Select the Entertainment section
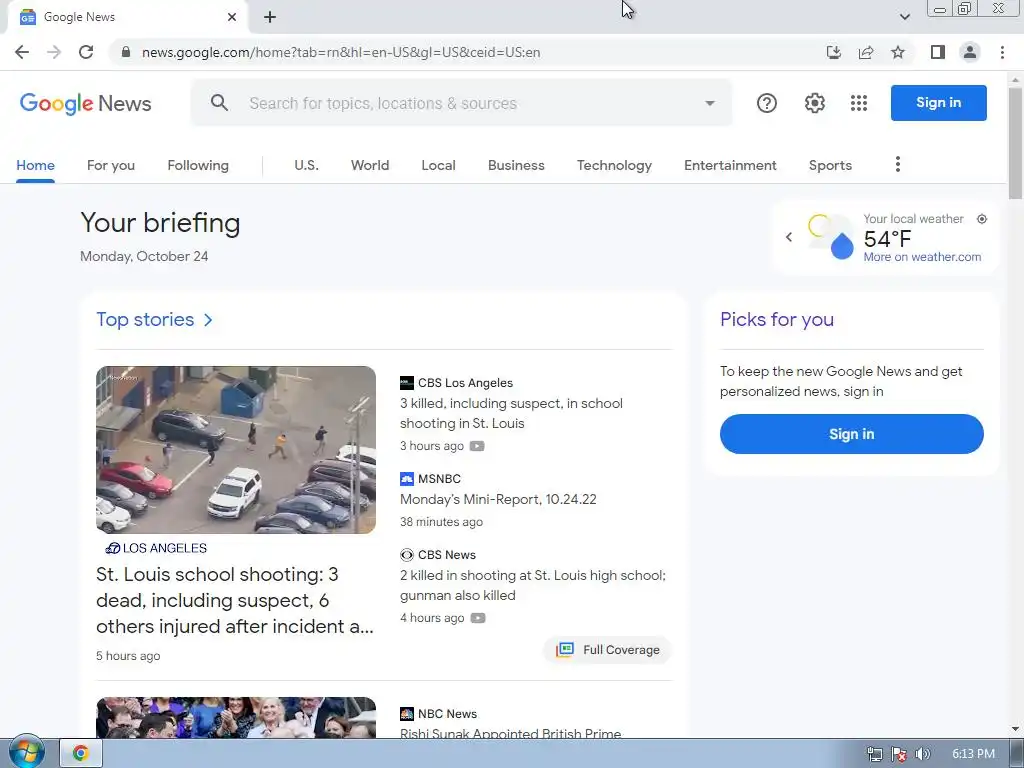The width and height of the screenshot is (1024, 768). click(x=730, y=165)
